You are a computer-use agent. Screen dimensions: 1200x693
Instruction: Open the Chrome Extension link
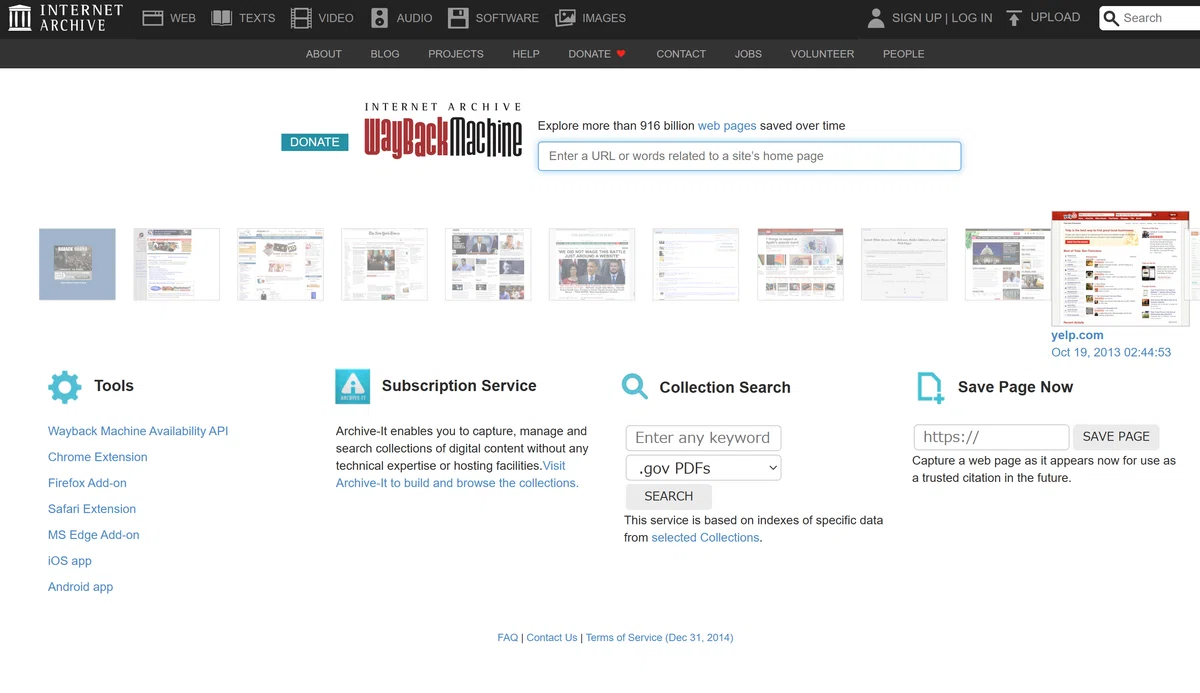(x=98, y=457)
